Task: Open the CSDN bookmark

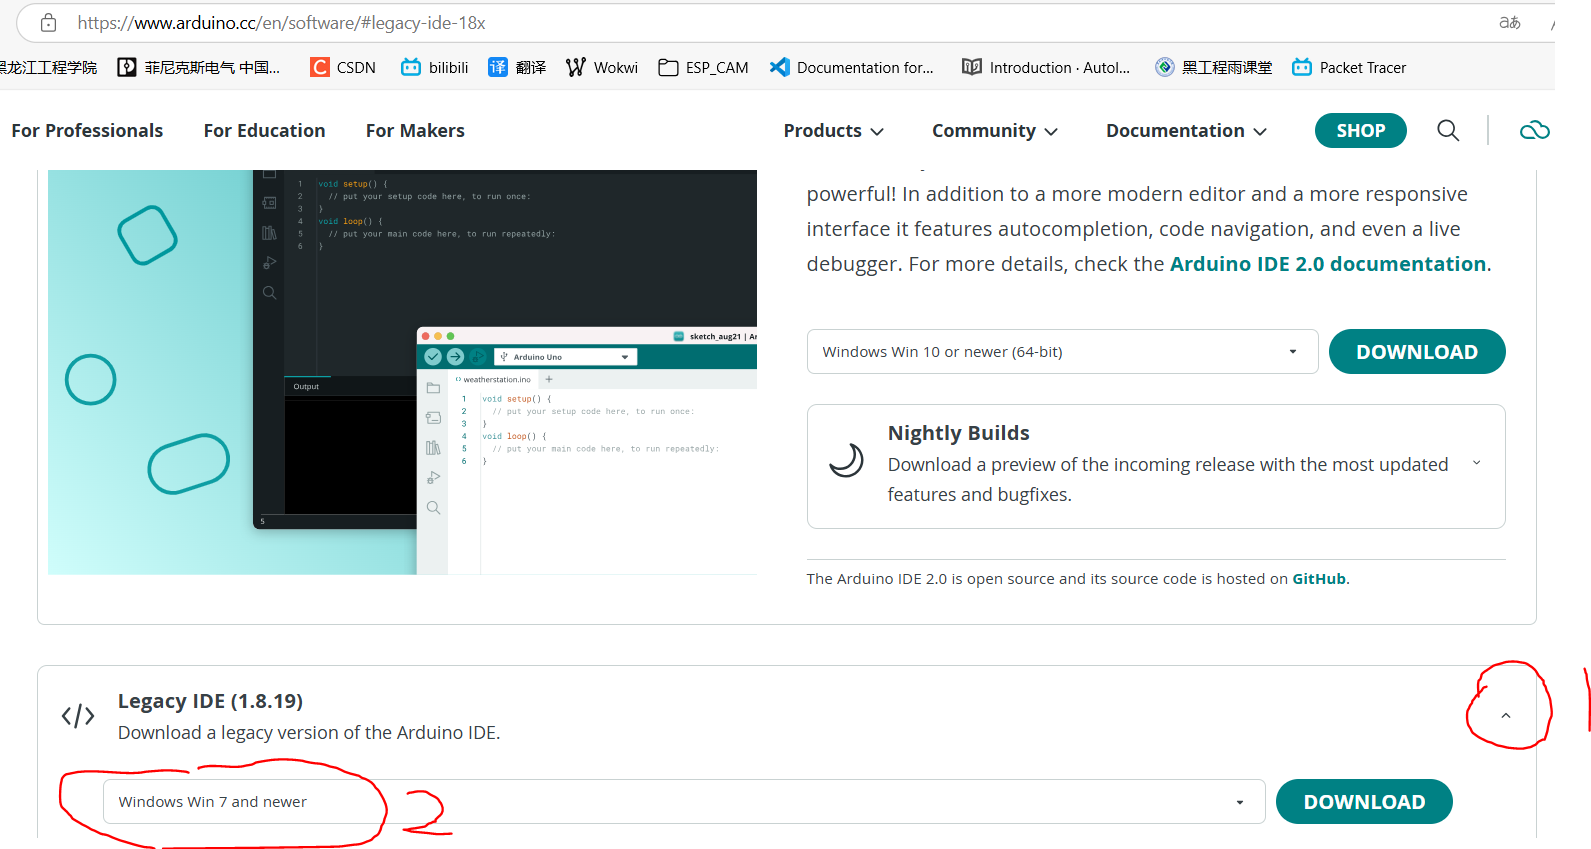Action: coord(343,67)
